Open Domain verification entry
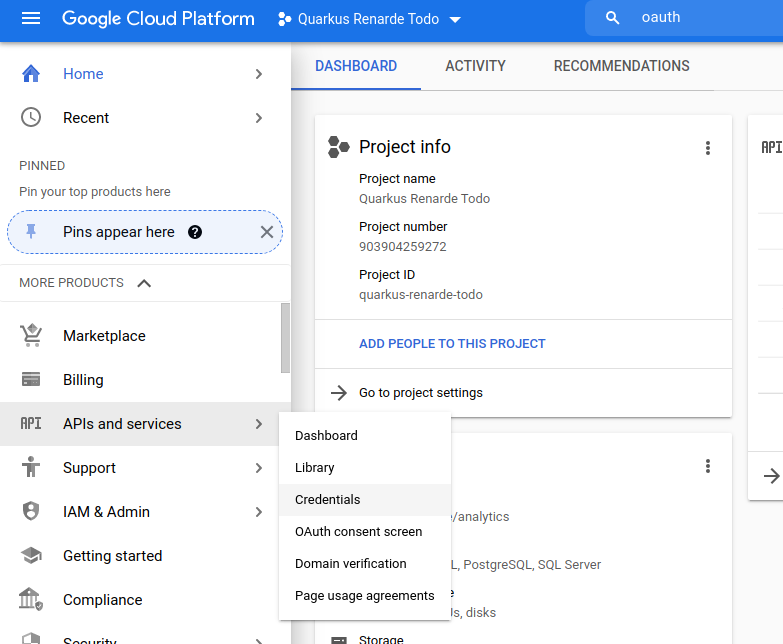The width and height of the screenshot is (783, 644). pos(365,563)
